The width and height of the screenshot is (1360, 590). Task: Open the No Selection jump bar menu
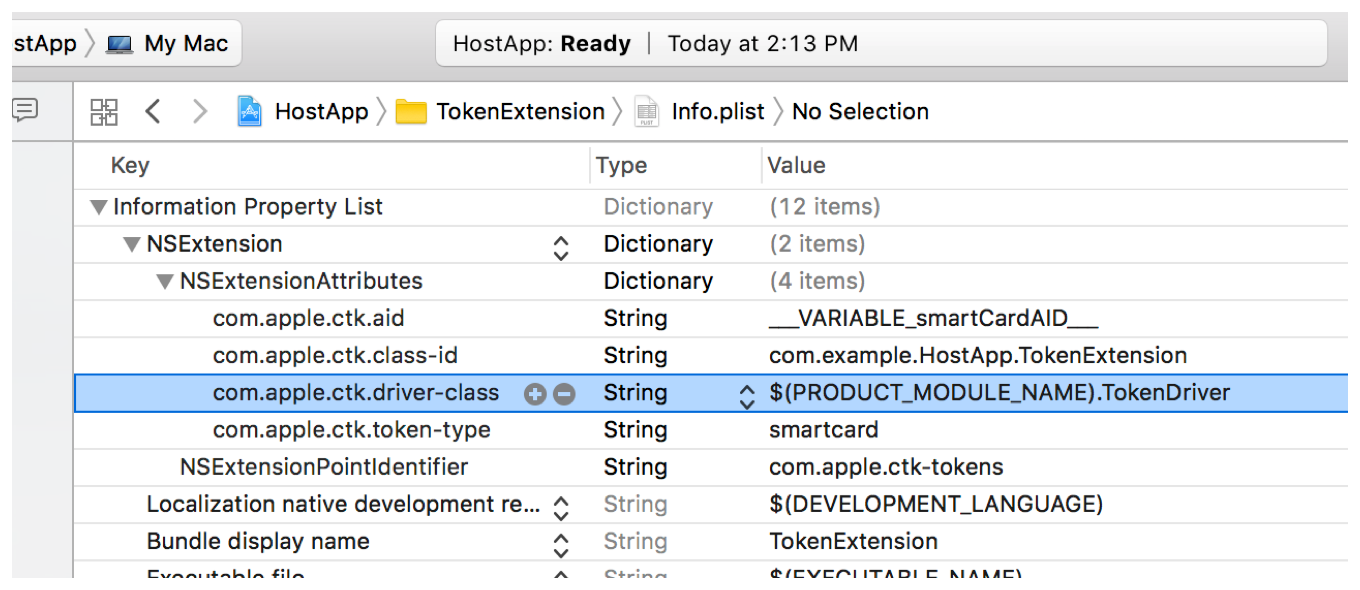click(x=861, y=111)
